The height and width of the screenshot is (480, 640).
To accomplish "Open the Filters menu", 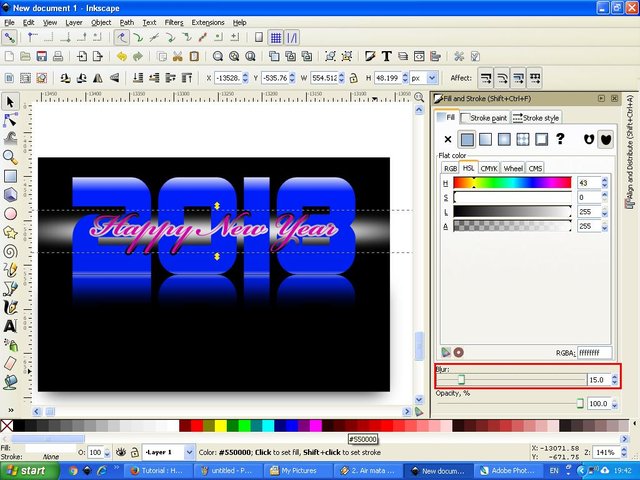I will pyautogui.click(x=174, y=22).
